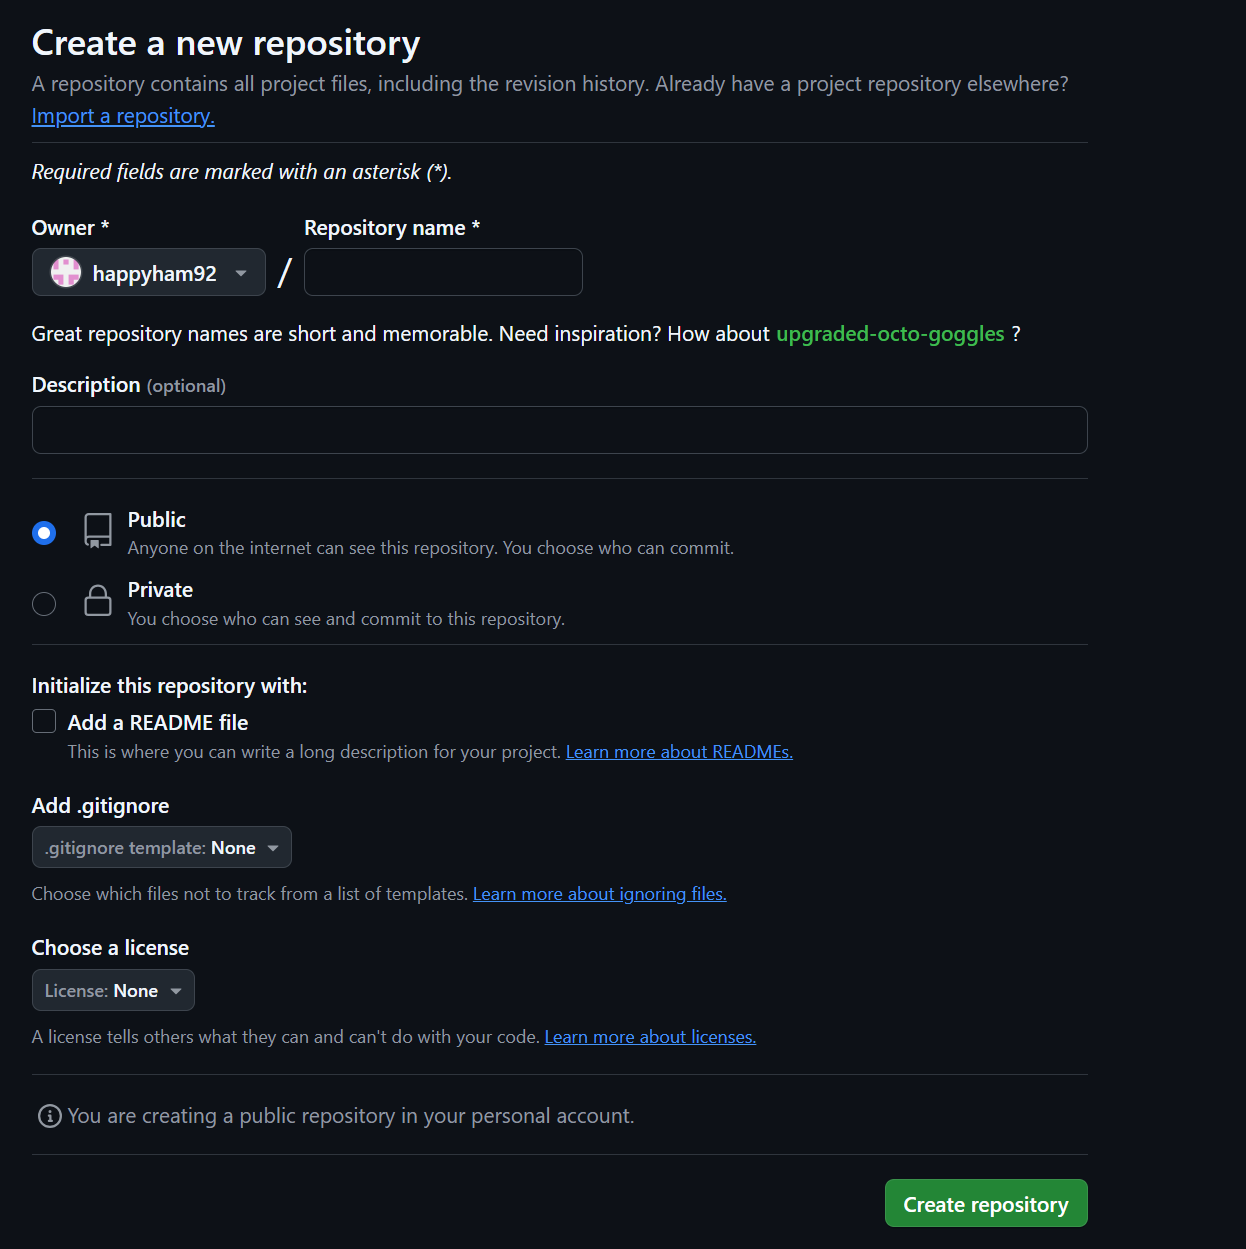Select the Private visibility radio button

coord(44,604)
